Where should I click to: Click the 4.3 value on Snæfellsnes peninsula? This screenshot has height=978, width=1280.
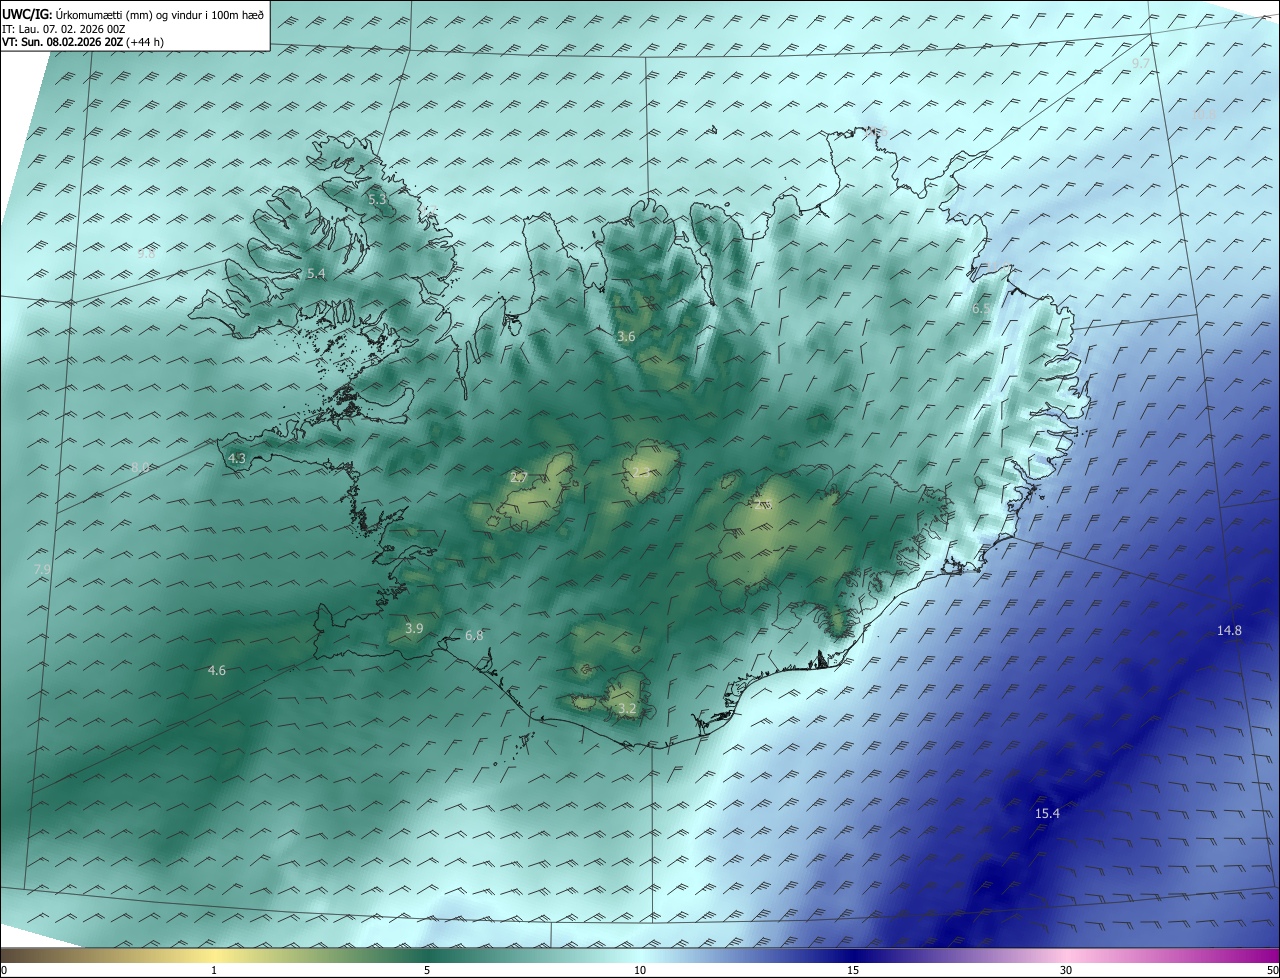pyautogui.click(x=237, y=459)
